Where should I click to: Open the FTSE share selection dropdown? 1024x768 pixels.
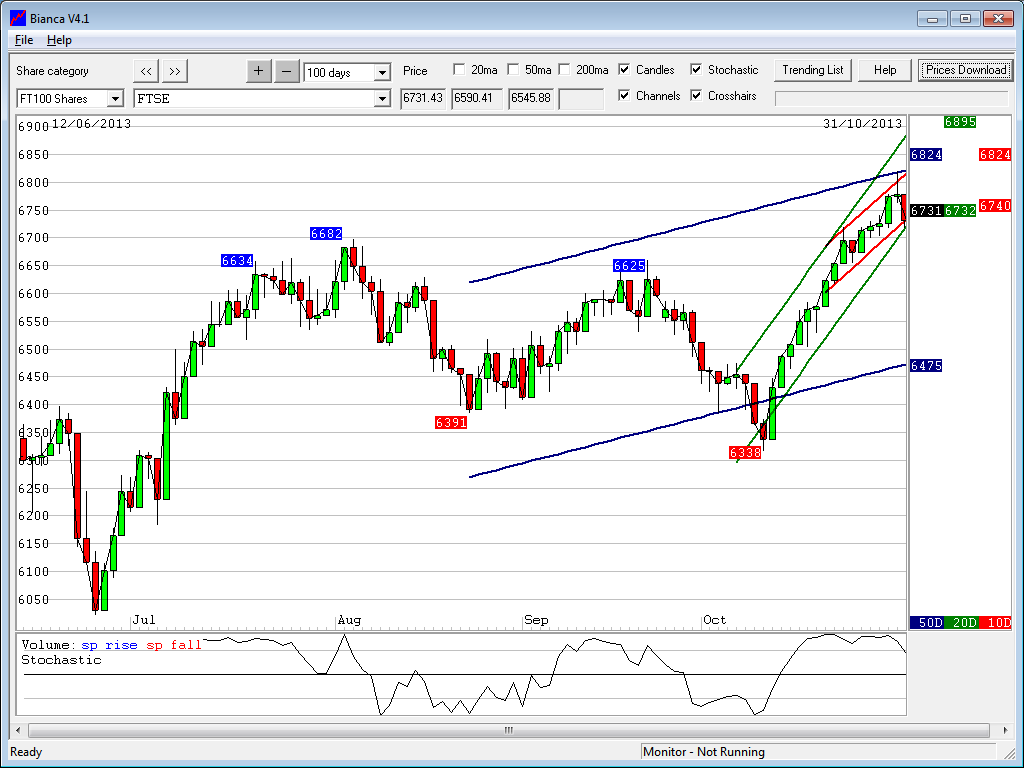tap(382, 99)
